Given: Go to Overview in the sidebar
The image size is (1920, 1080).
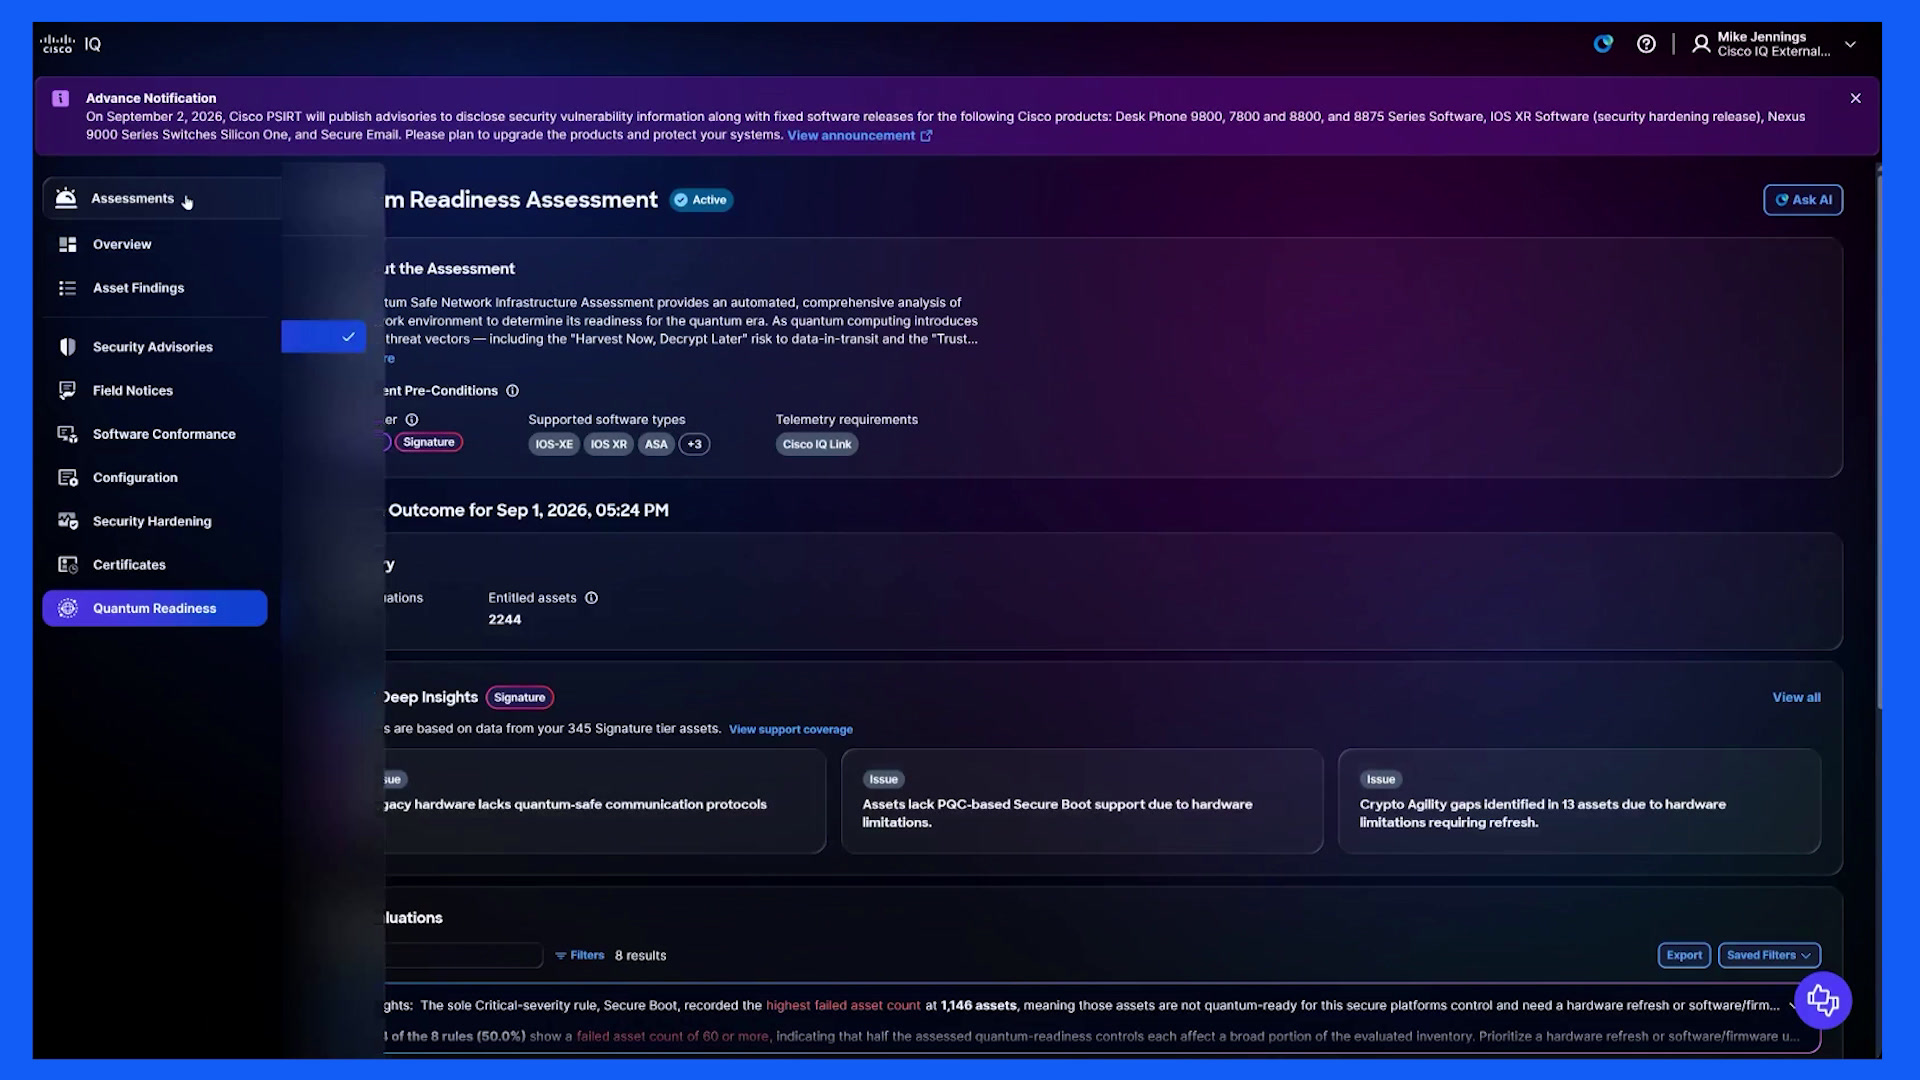Looking at the screenshot, I should coord(155,244).
